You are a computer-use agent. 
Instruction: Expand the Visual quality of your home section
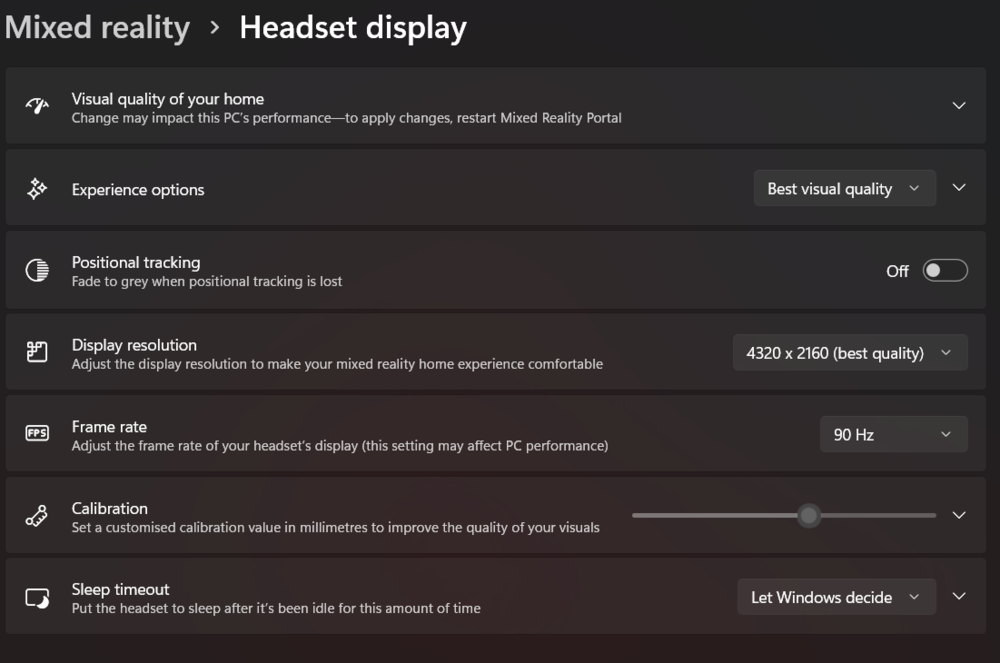point(959,106)
